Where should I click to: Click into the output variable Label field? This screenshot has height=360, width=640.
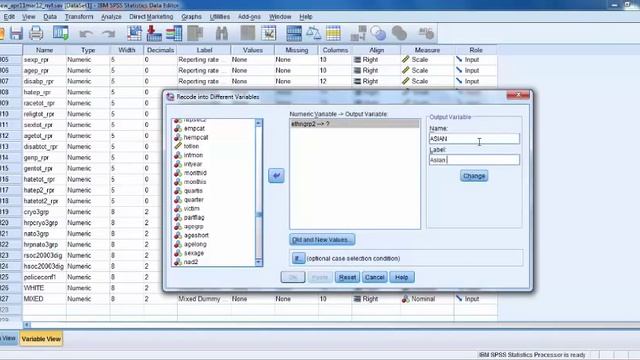(x=474, y=160)
